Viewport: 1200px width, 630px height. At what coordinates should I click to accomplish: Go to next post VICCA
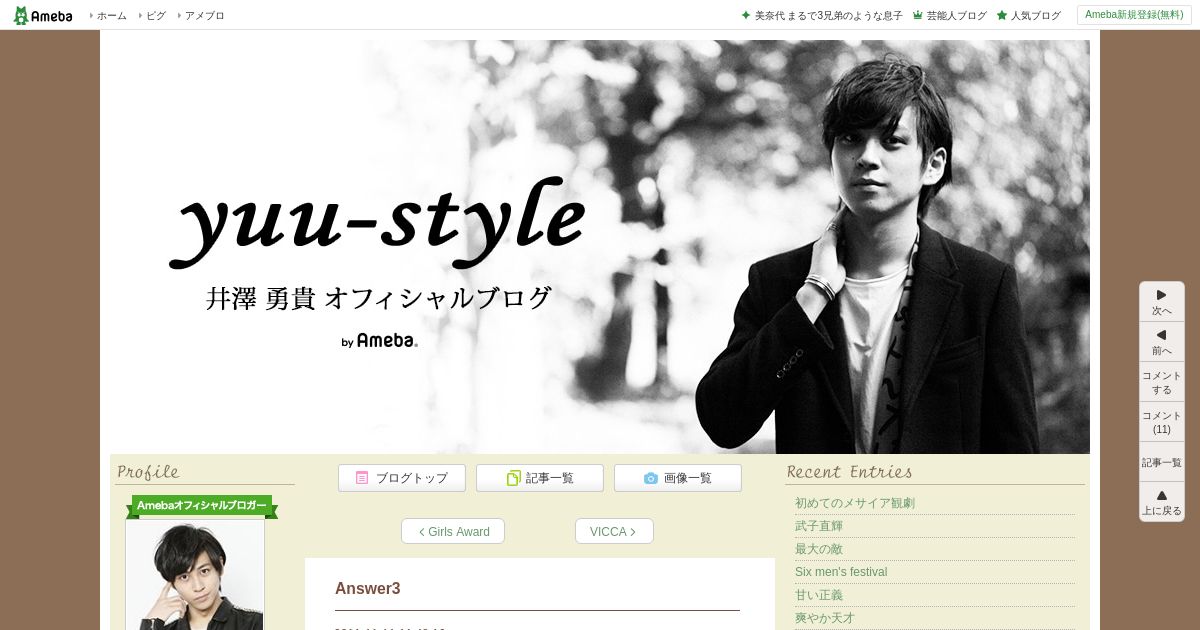pos(614,531)
